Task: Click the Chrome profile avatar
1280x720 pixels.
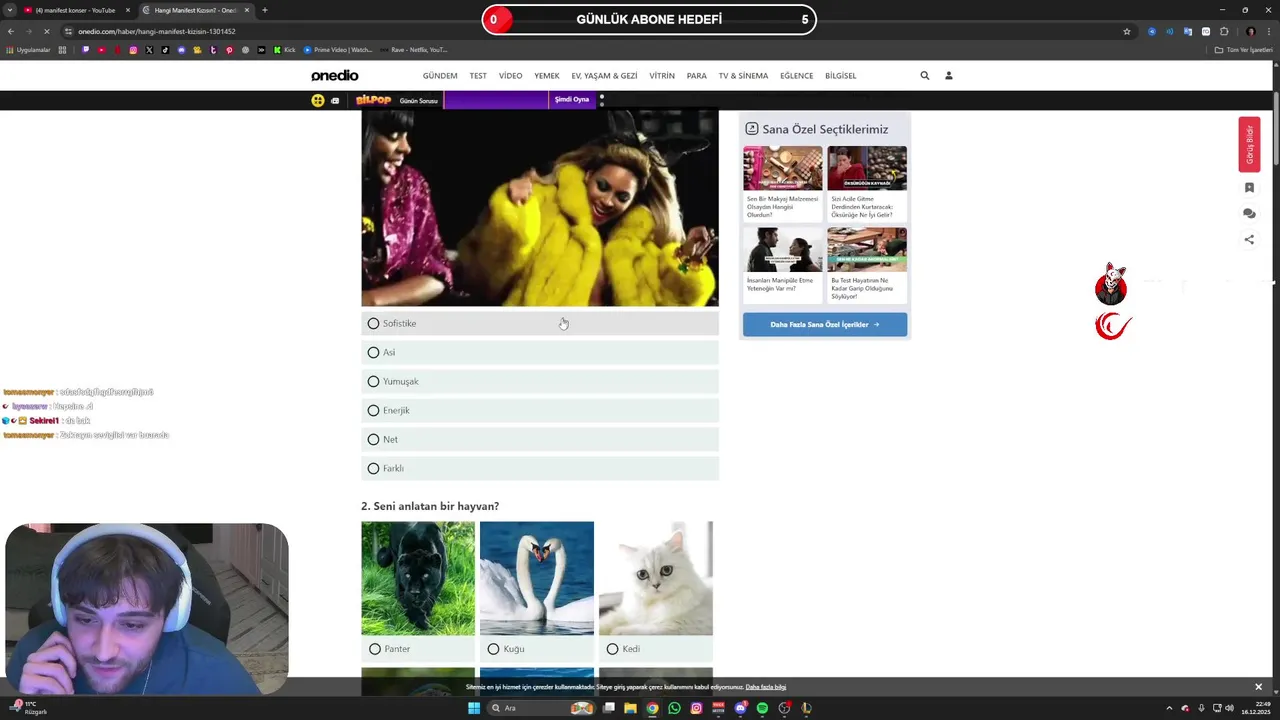Action: (1250, 31)
